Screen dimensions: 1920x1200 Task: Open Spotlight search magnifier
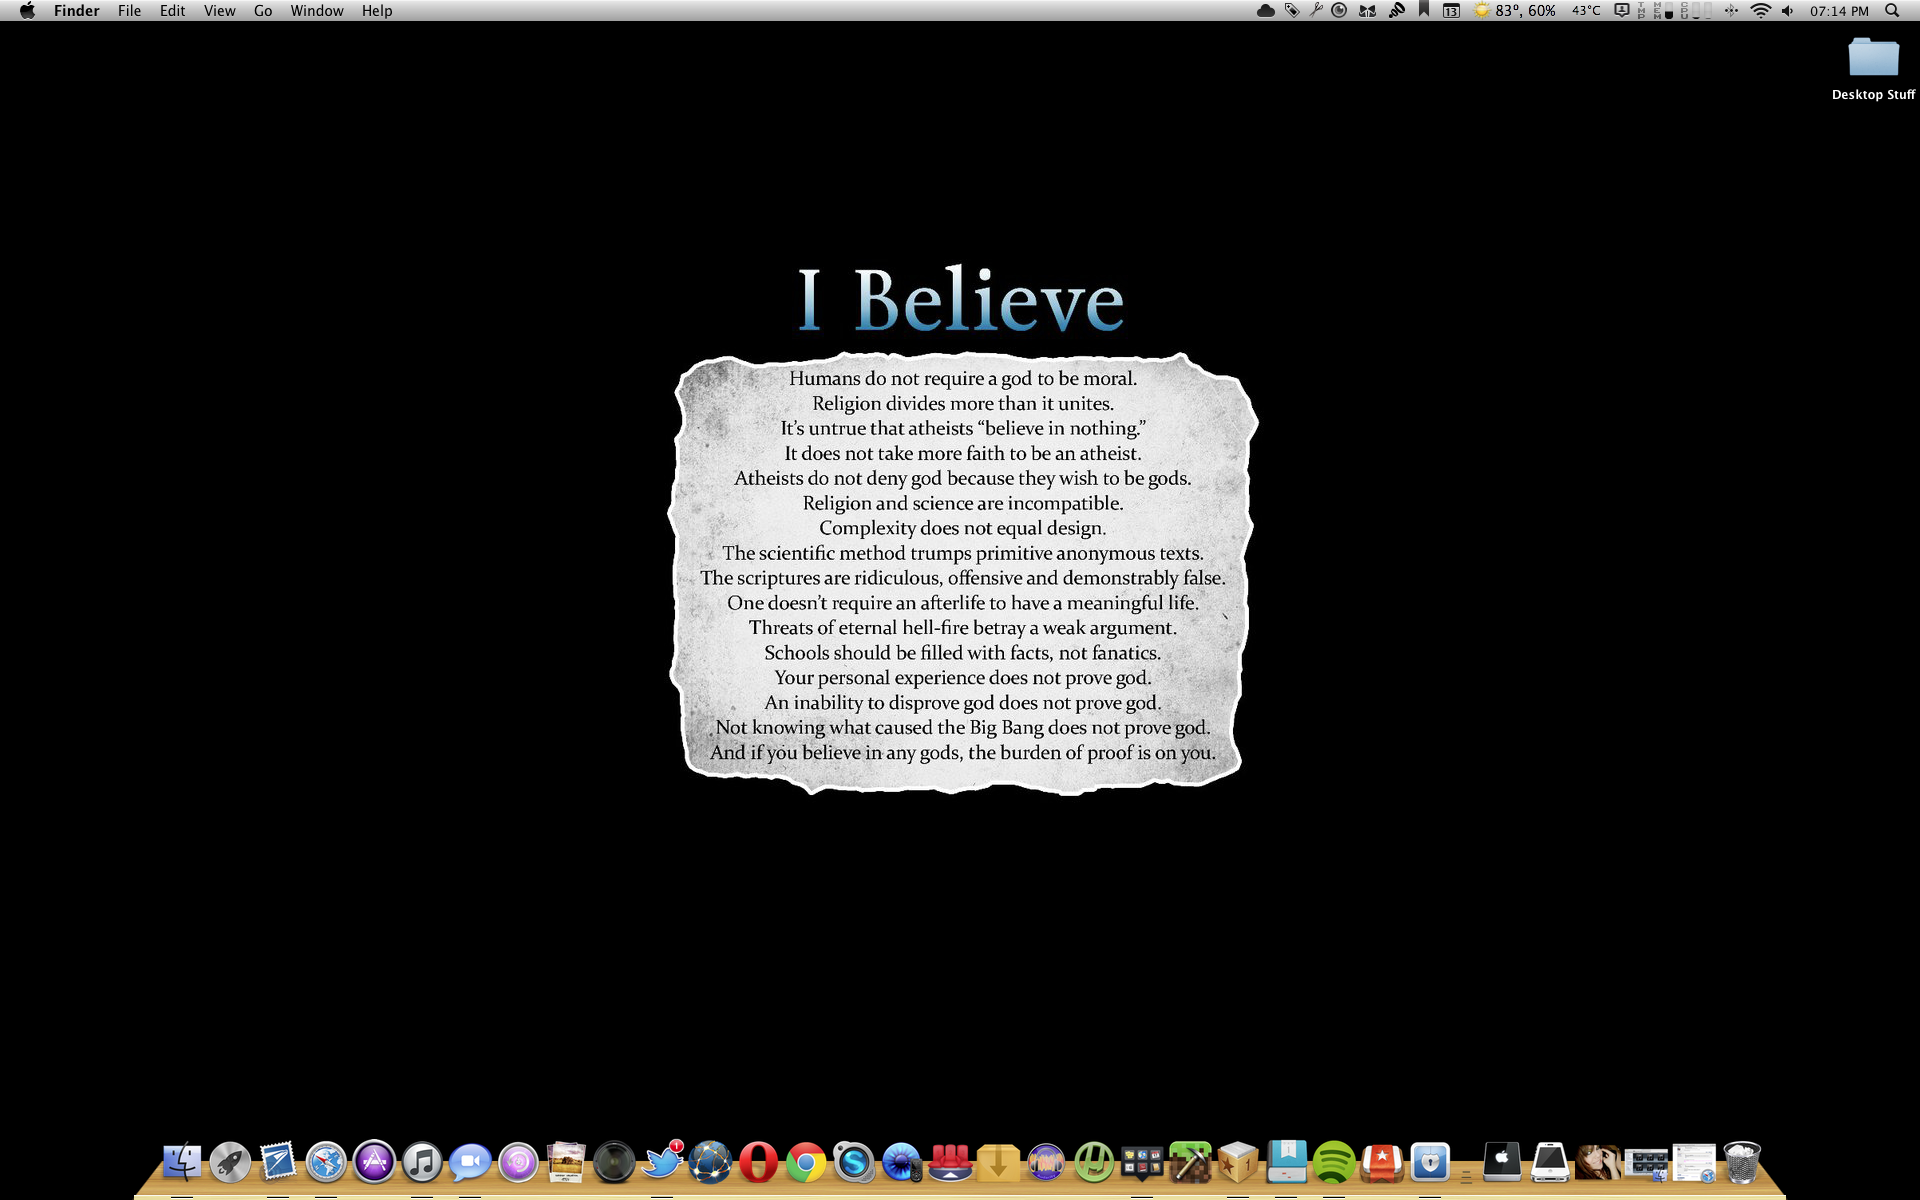click(1892, 11)
